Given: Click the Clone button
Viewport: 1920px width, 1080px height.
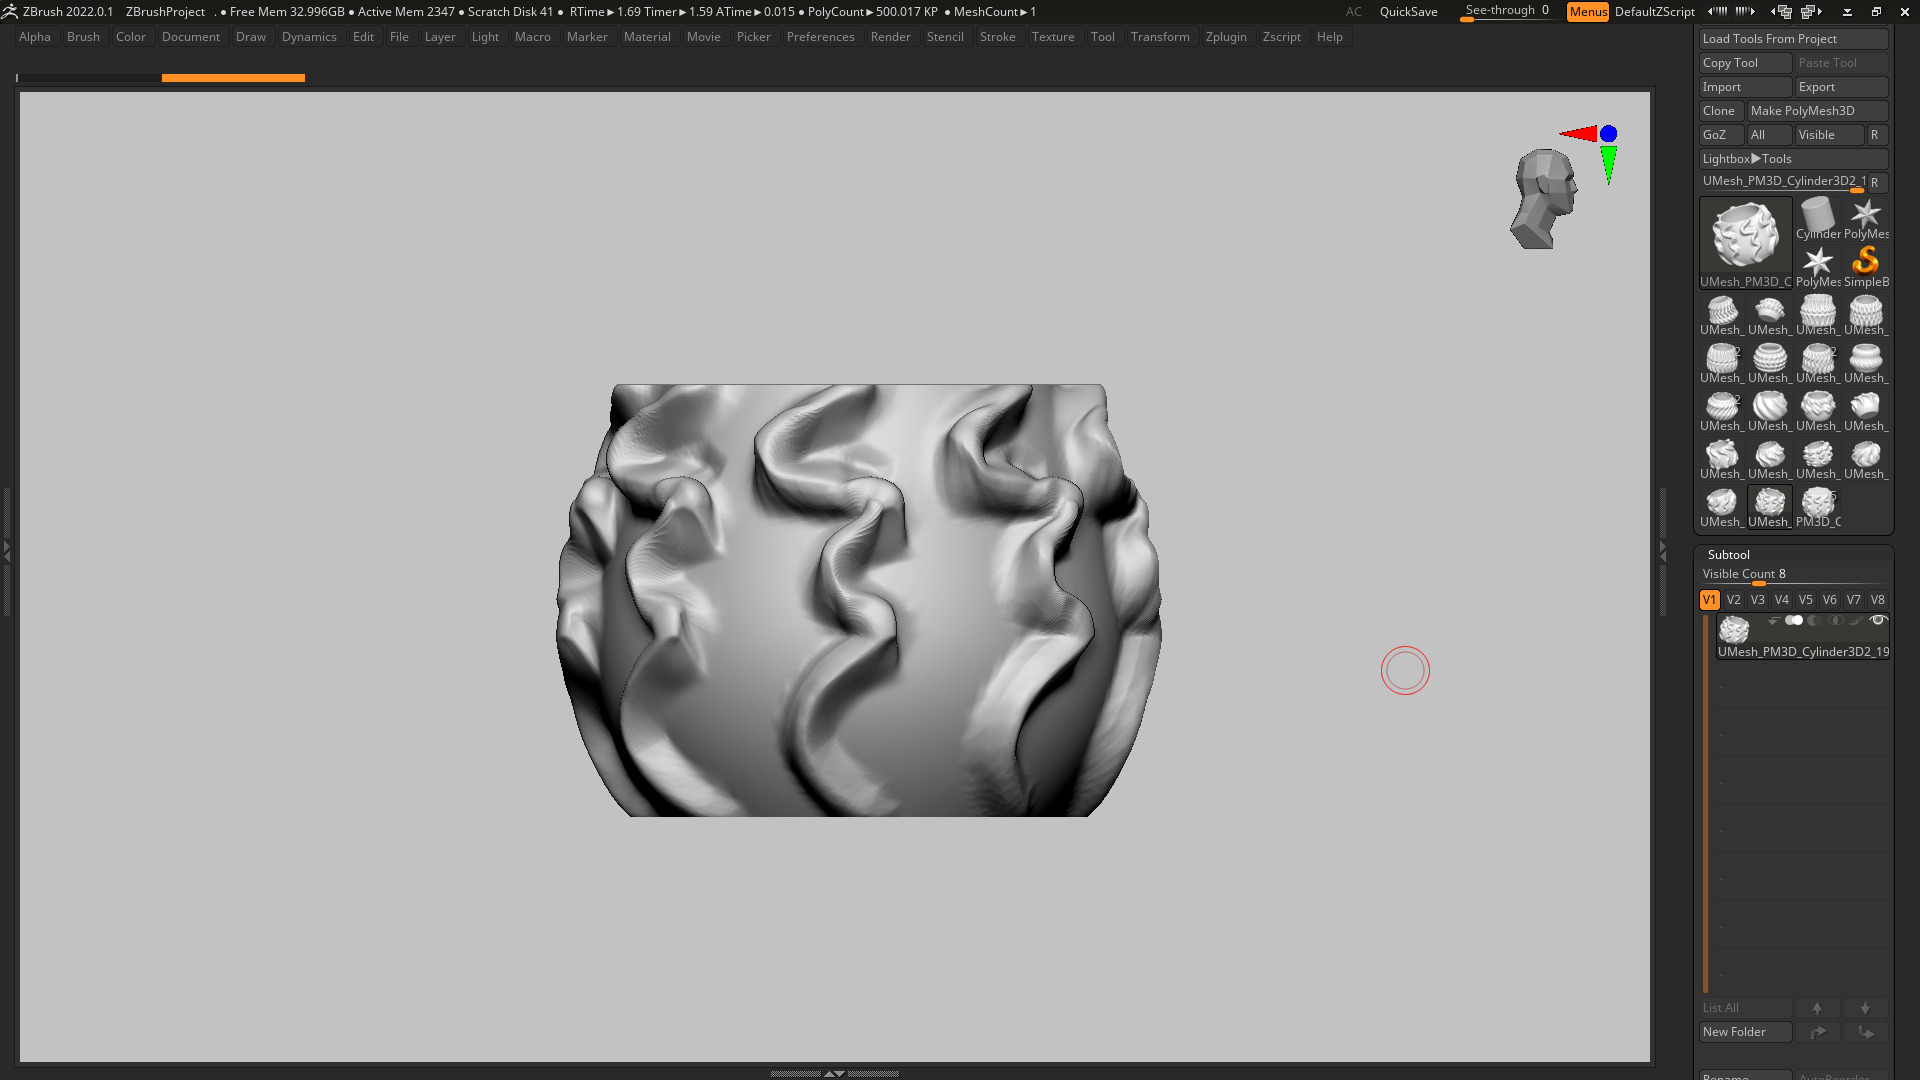Looking at the screenshot, I should click(1721, 111).
